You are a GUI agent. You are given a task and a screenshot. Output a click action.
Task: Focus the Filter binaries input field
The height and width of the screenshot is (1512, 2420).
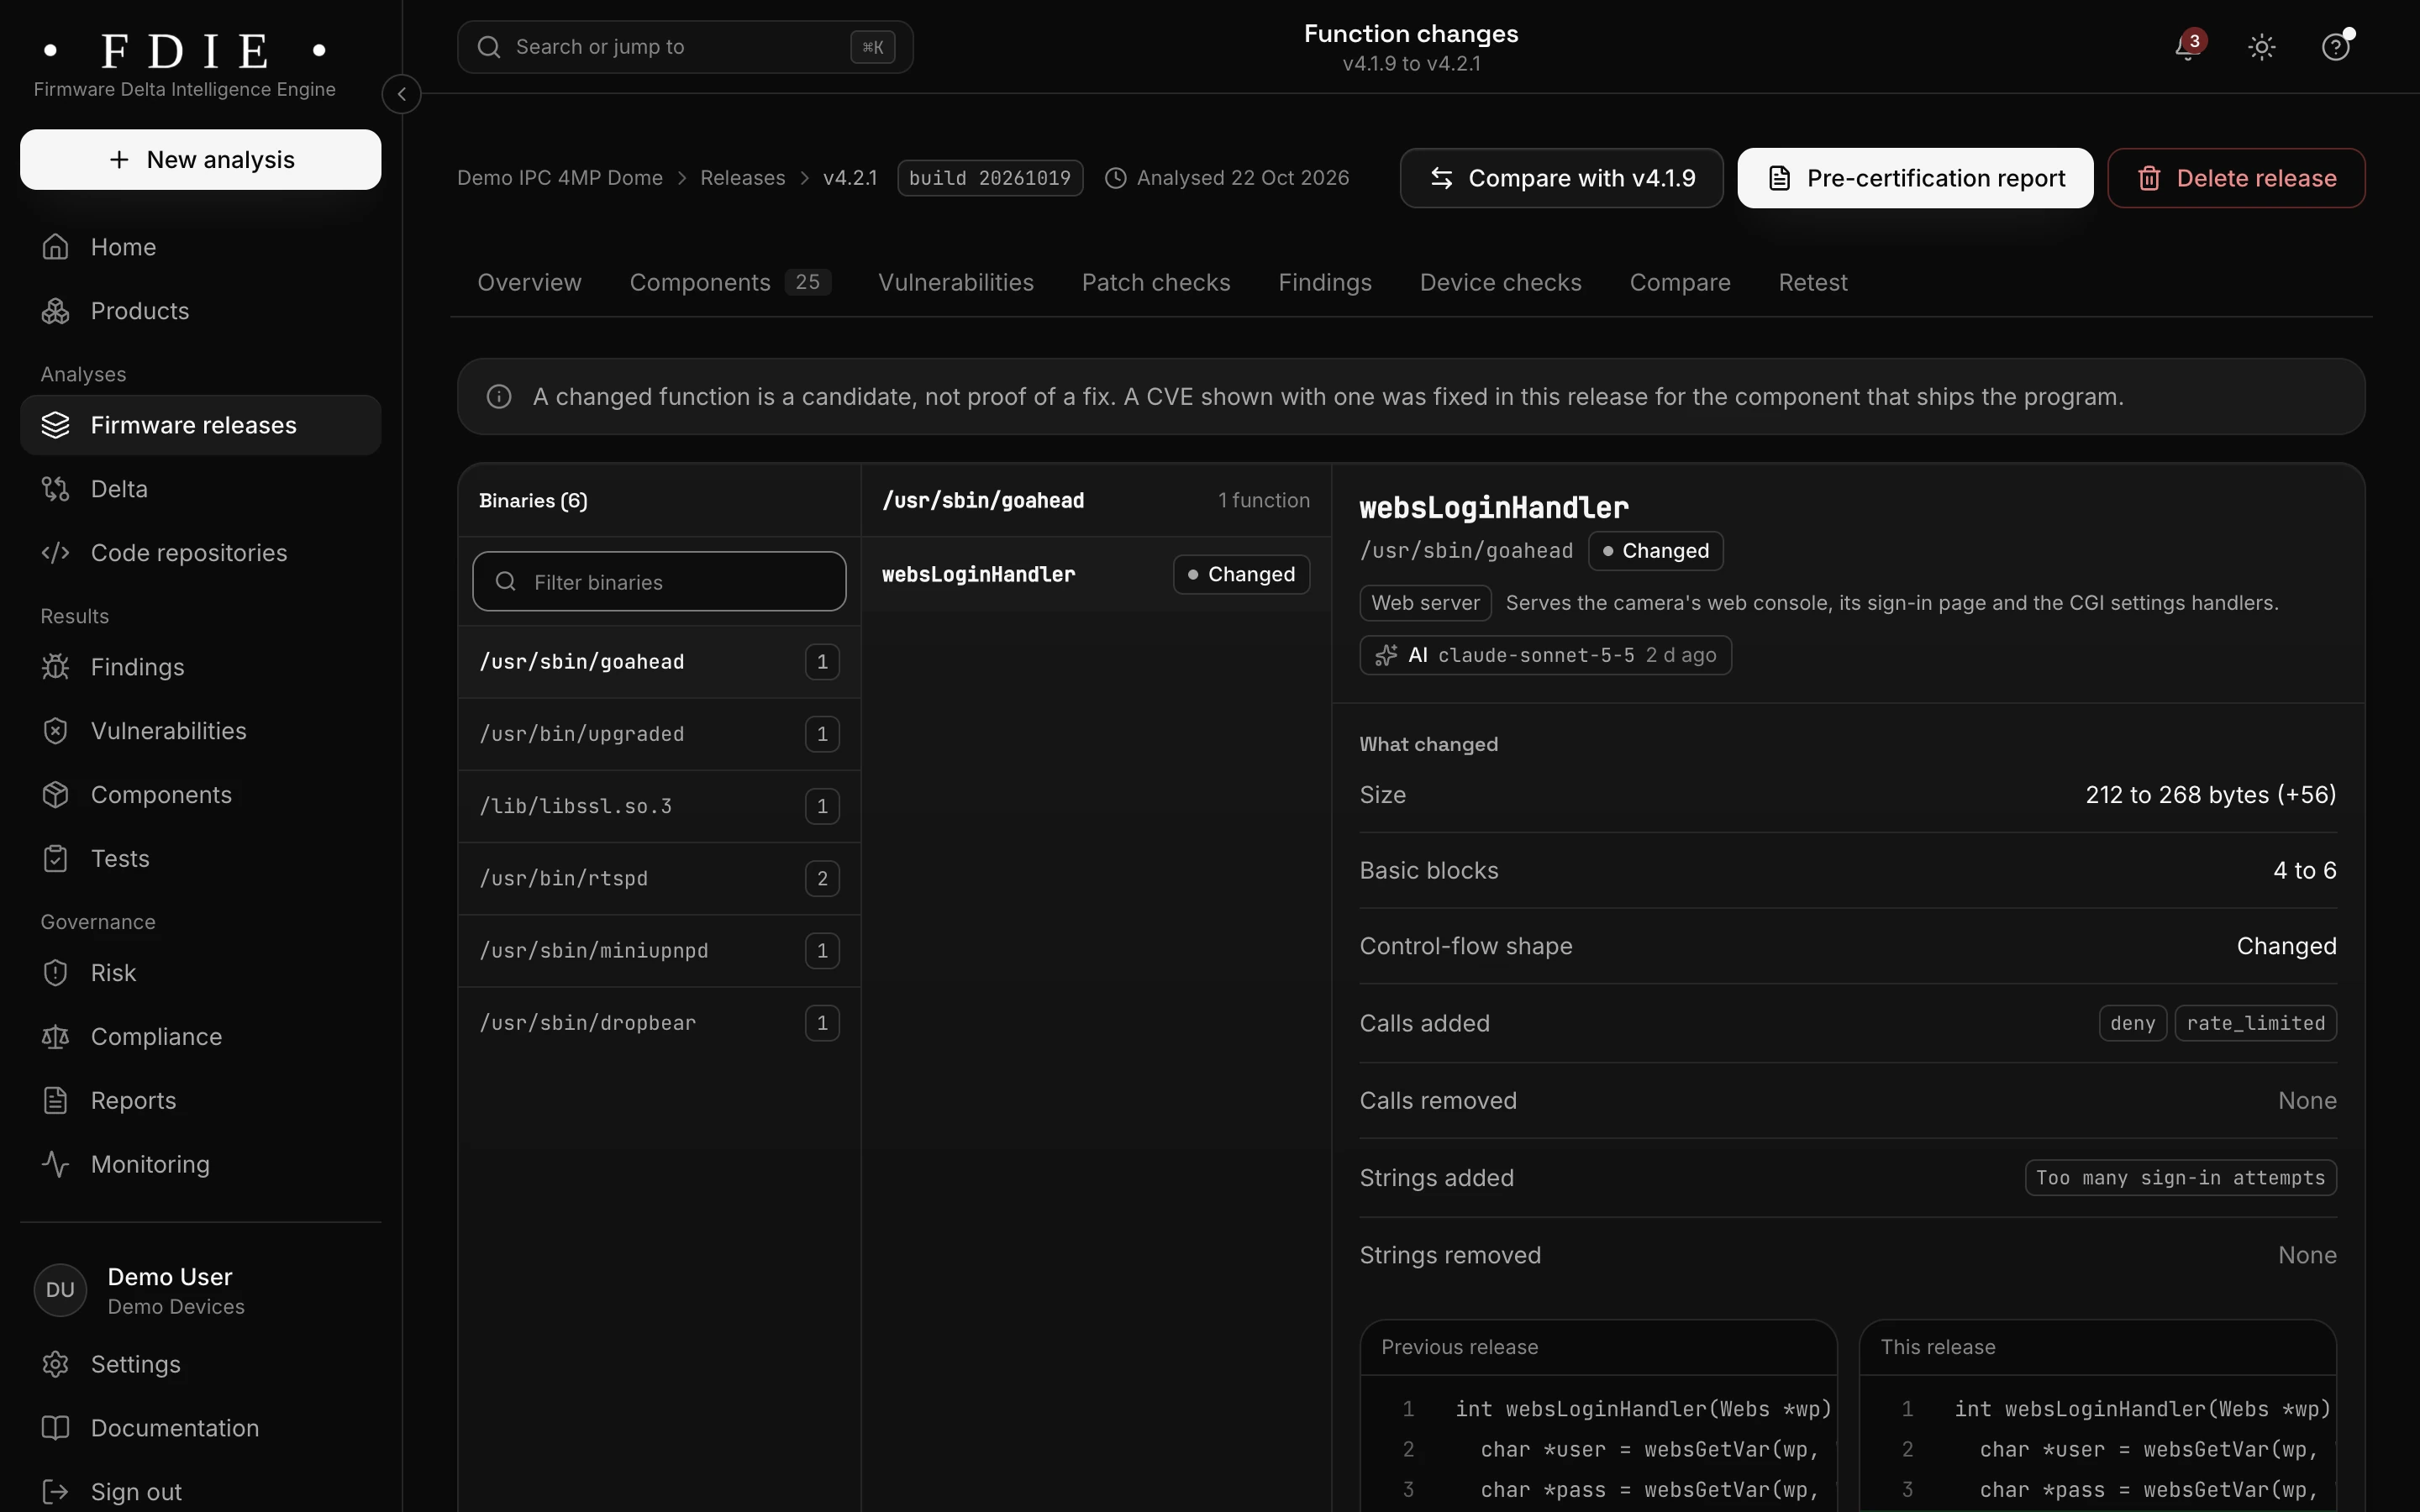click(659, 581)
